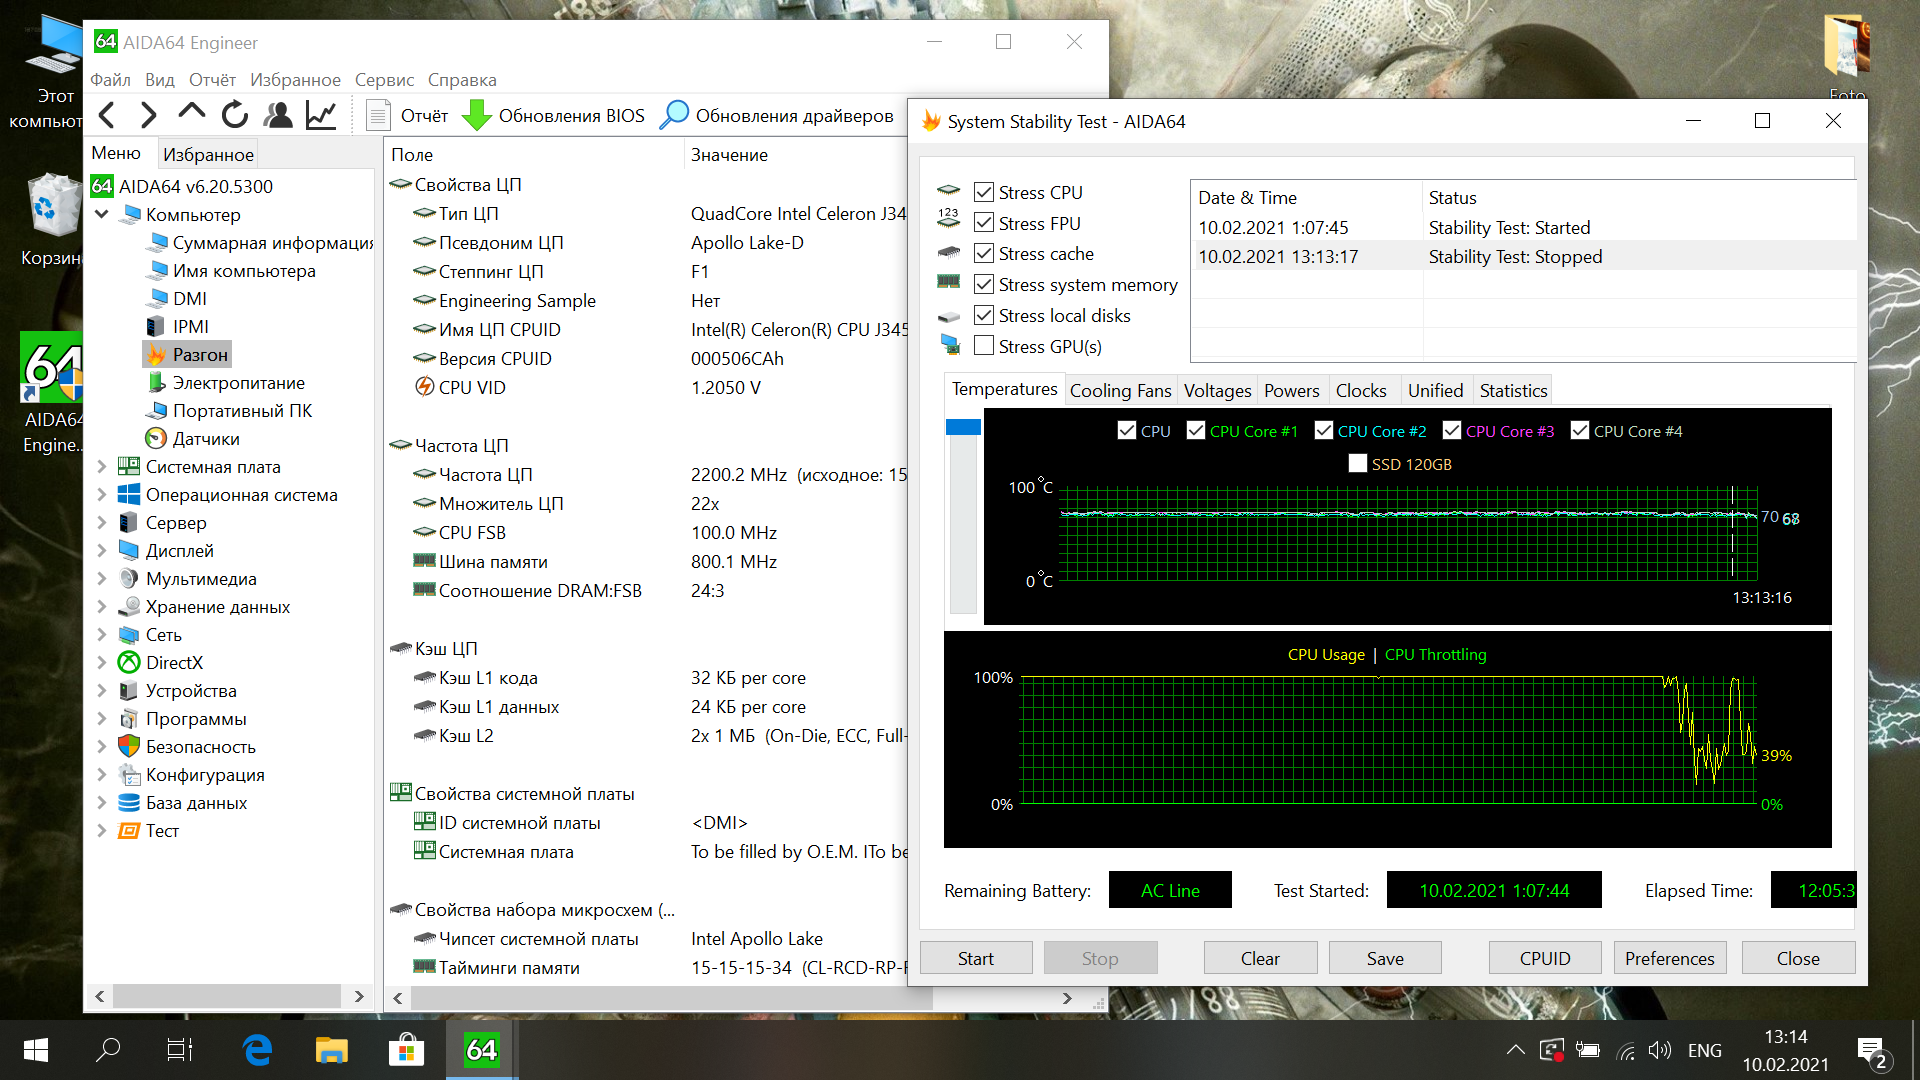Toggle the SSD 120GB graph checkbox

1357,464
